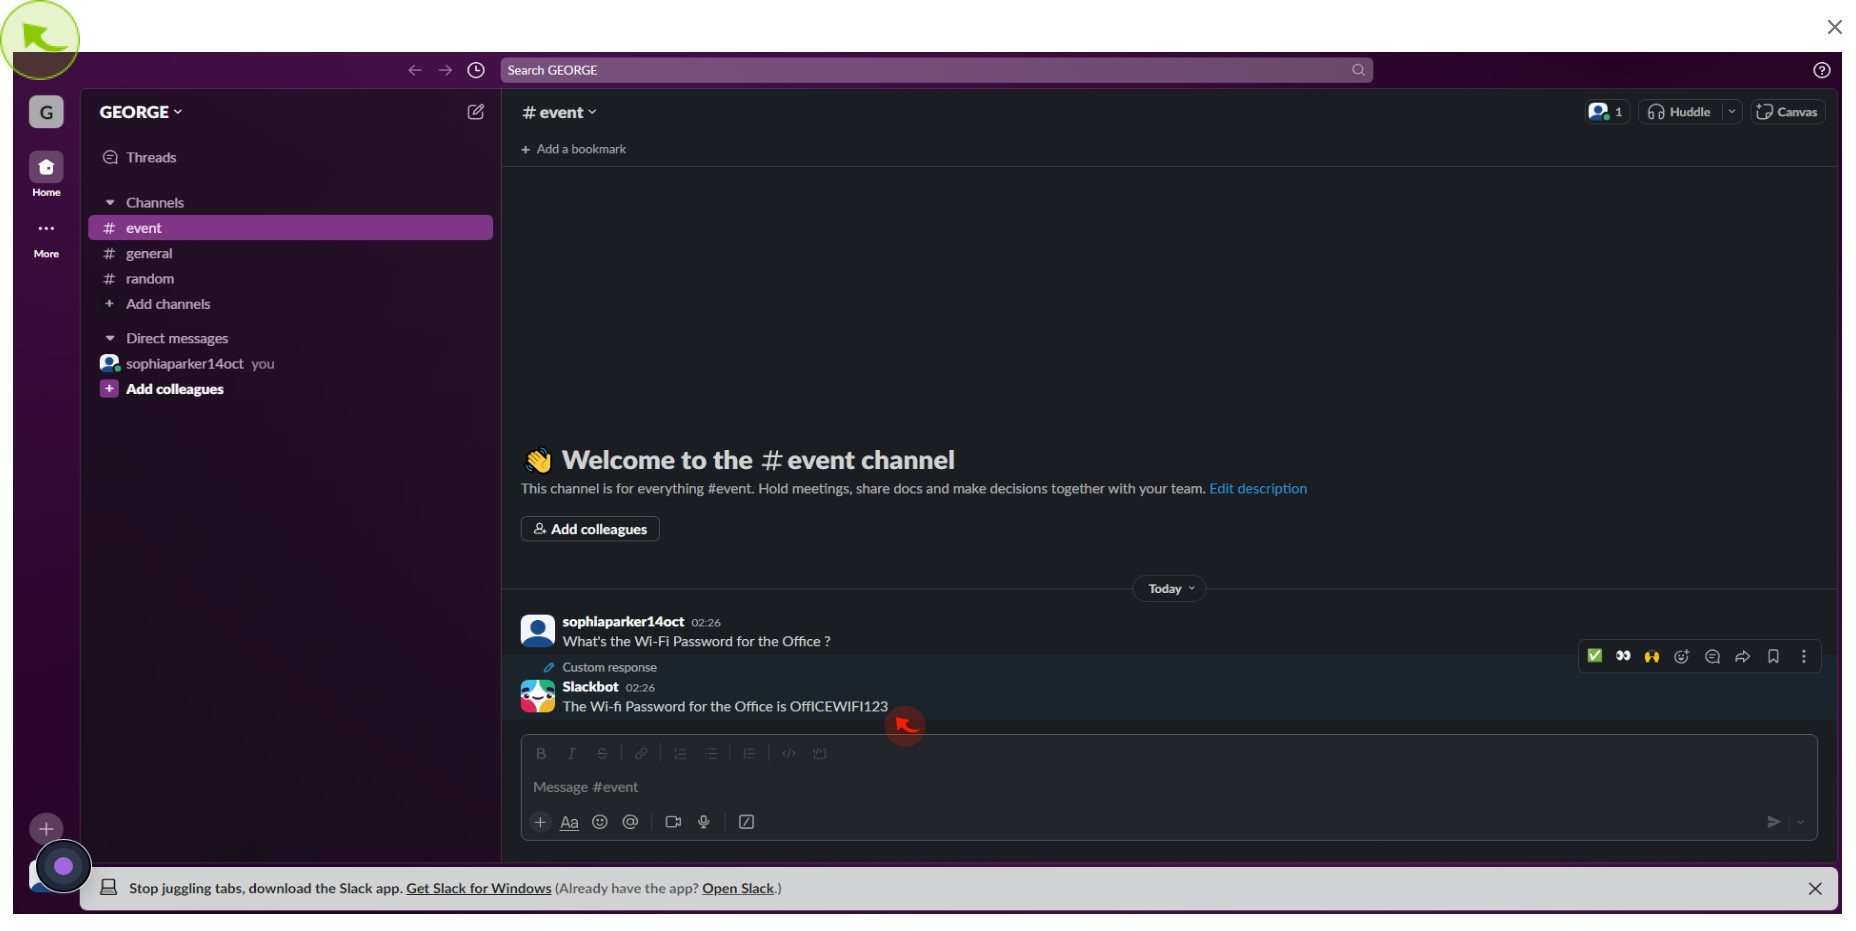The width and height of the screenshot is (1856, 931).
Task: Toggle ordered list formatting
Action: 680,753
